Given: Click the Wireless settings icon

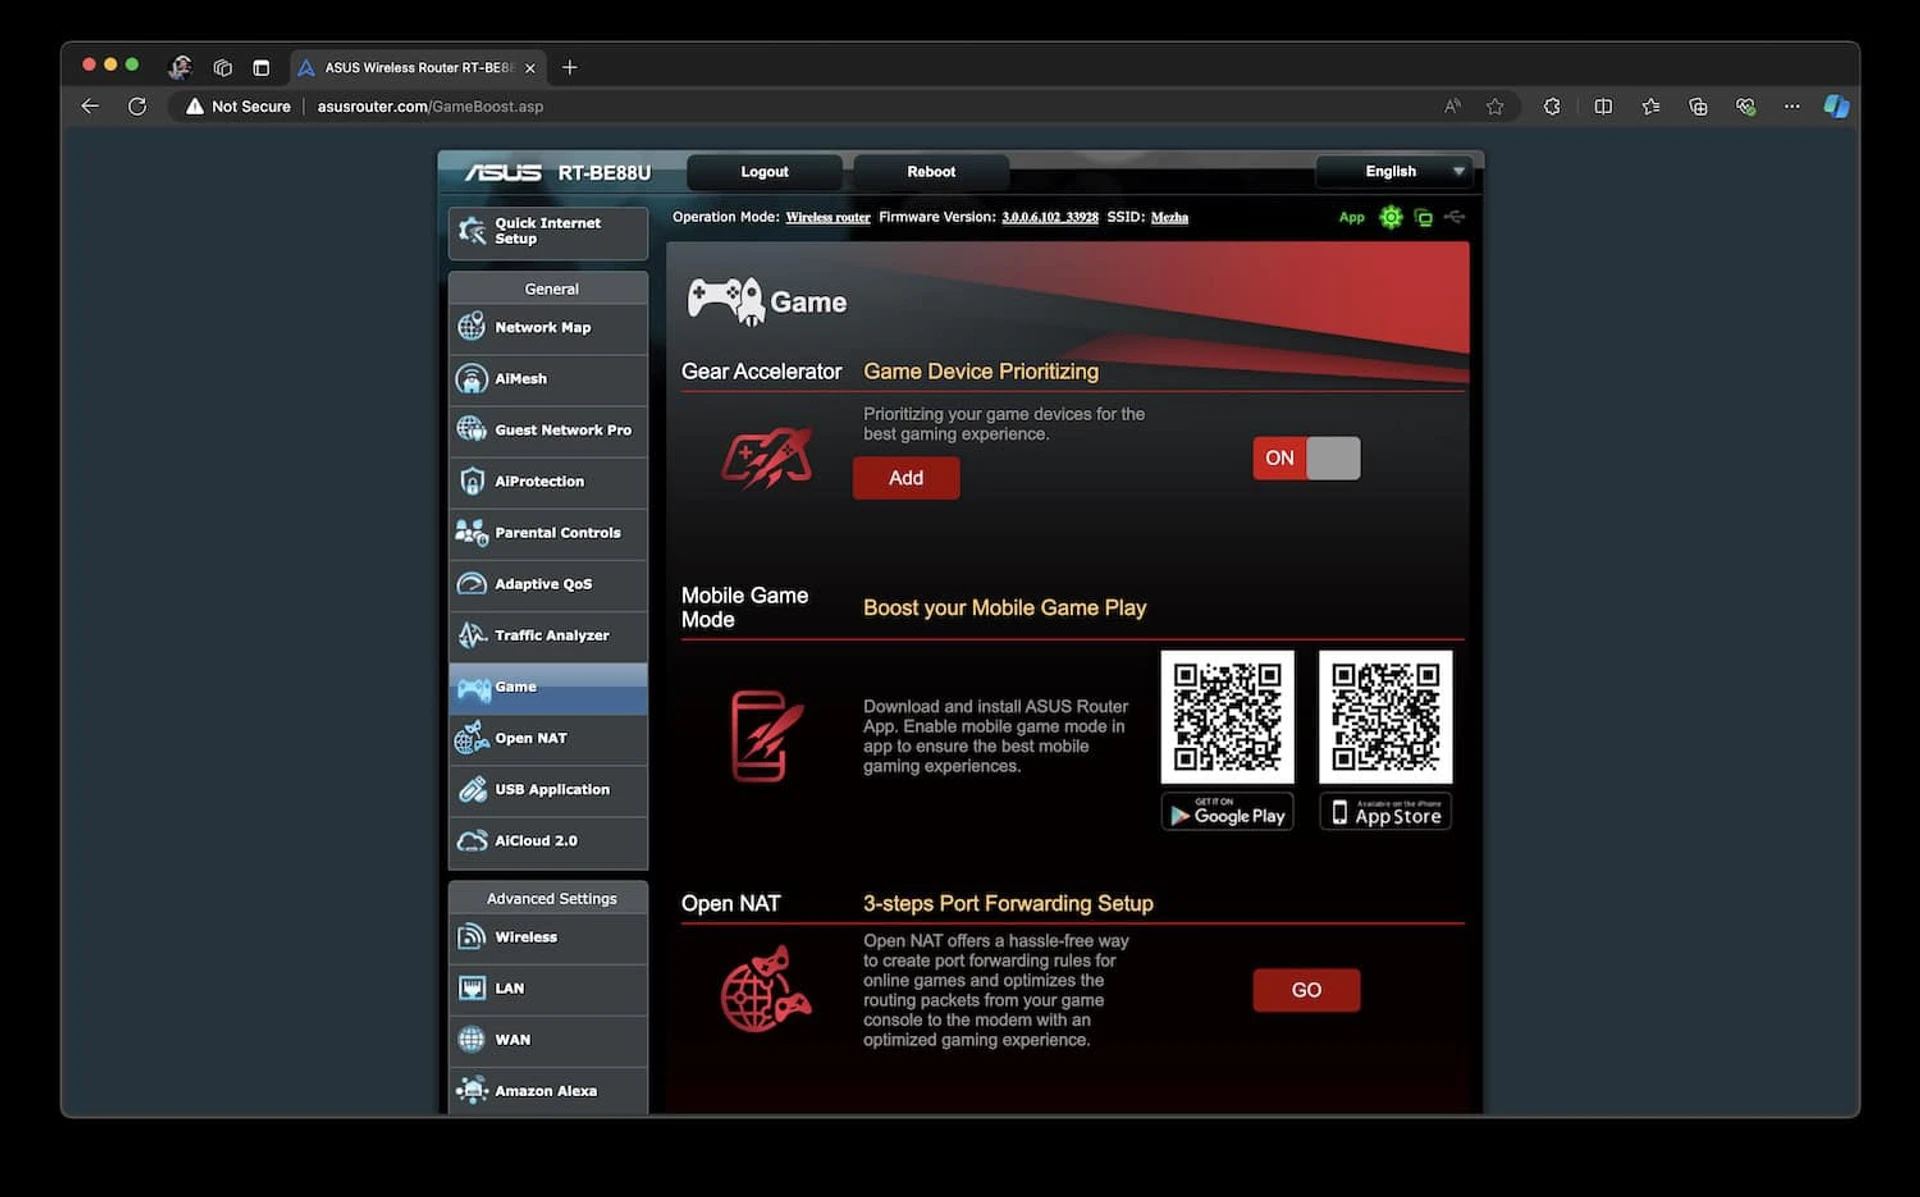Looking at the screenshot, I should (x=471, y=937).
